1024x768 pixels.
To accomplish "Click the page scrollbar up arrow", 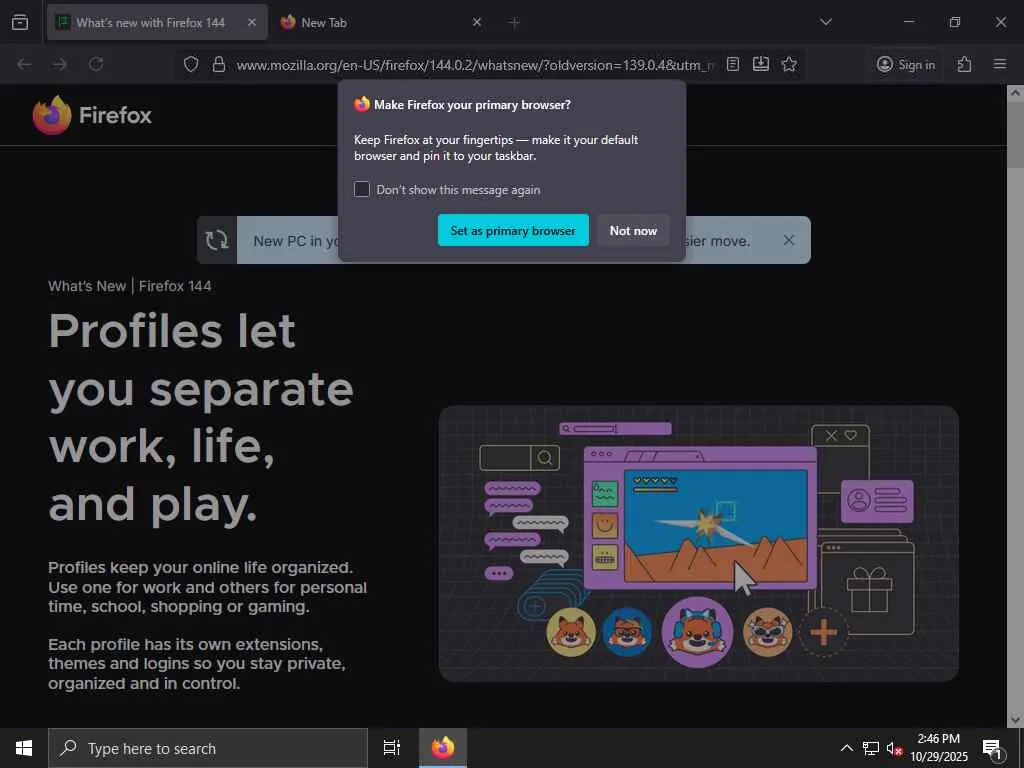I will point(1015,93).
